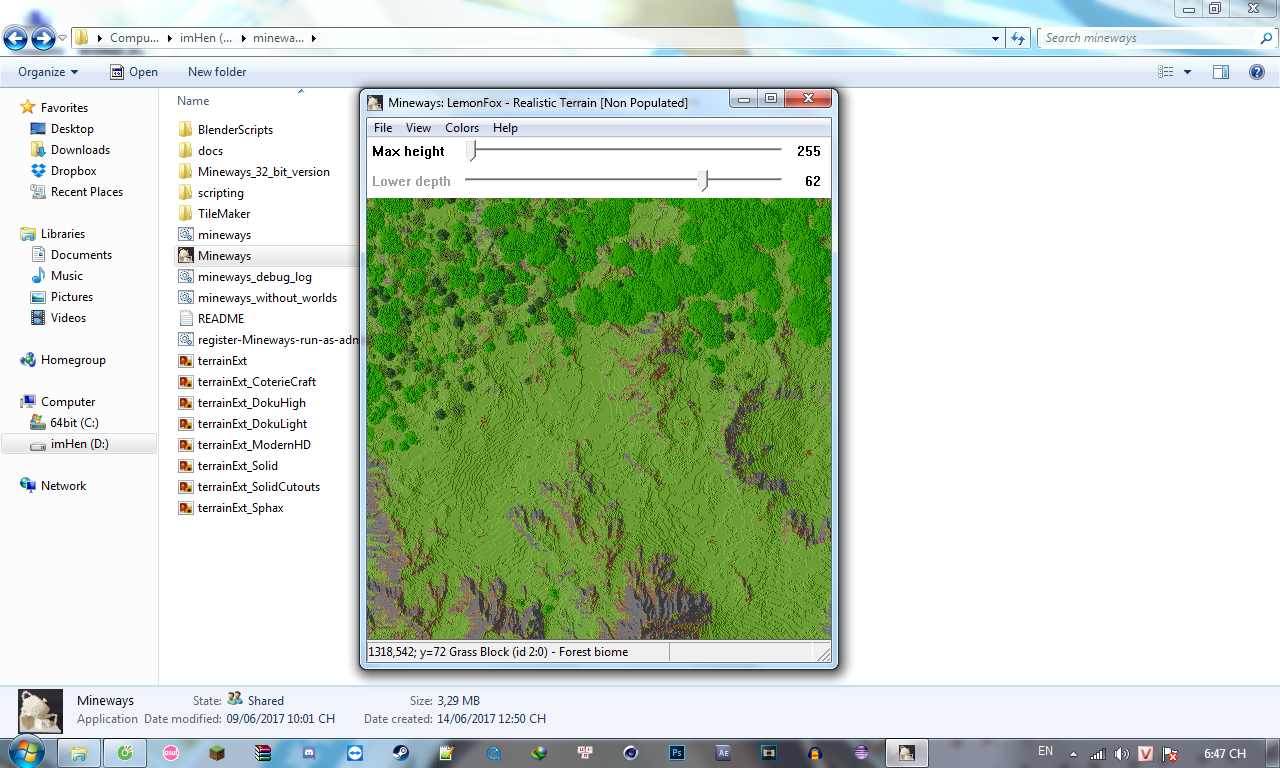
Task: Click the Lower depth slider handle
Action: coord(704,181)
